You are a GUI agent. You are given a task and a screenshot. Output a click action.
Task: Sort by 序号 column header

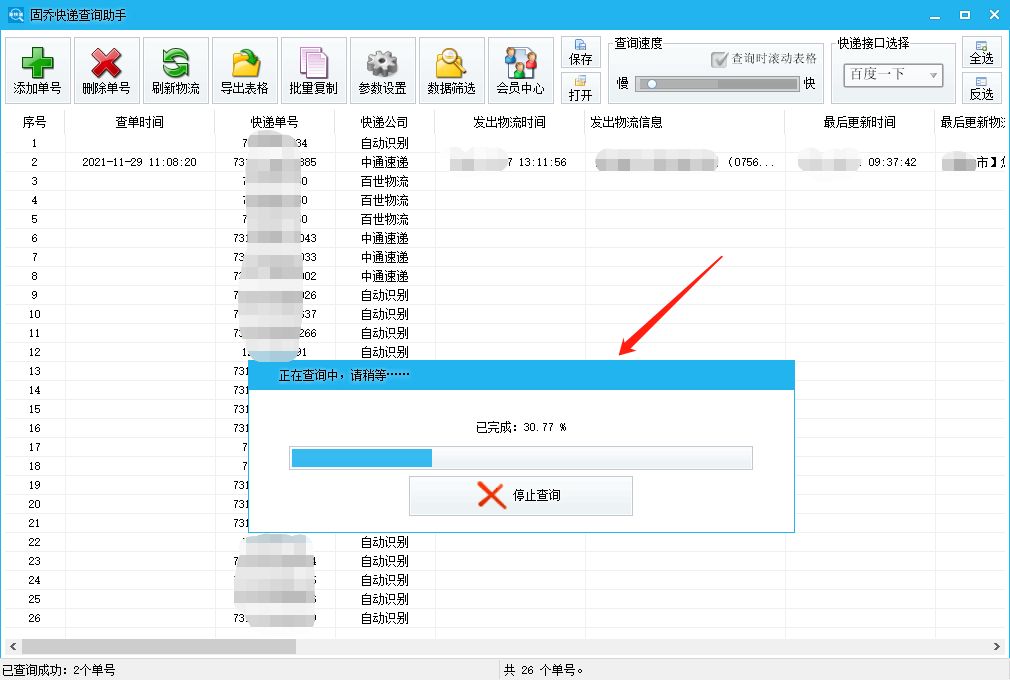[34, 122]
